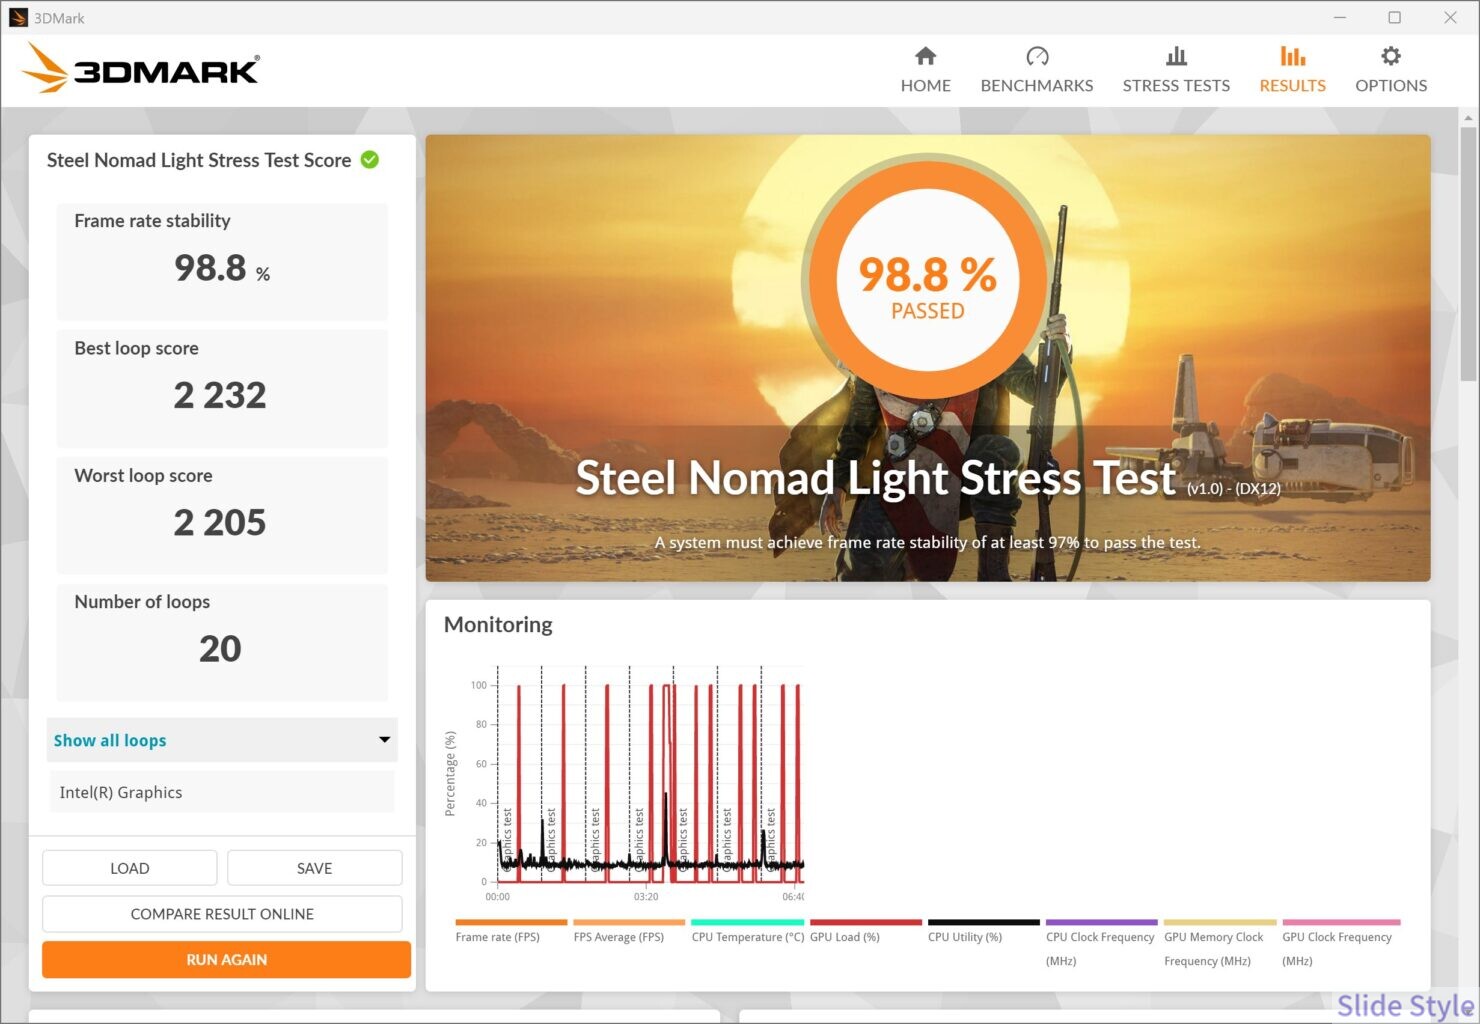Click the RUN AGAIN button
The image size is (1480, 1024).
226,959
